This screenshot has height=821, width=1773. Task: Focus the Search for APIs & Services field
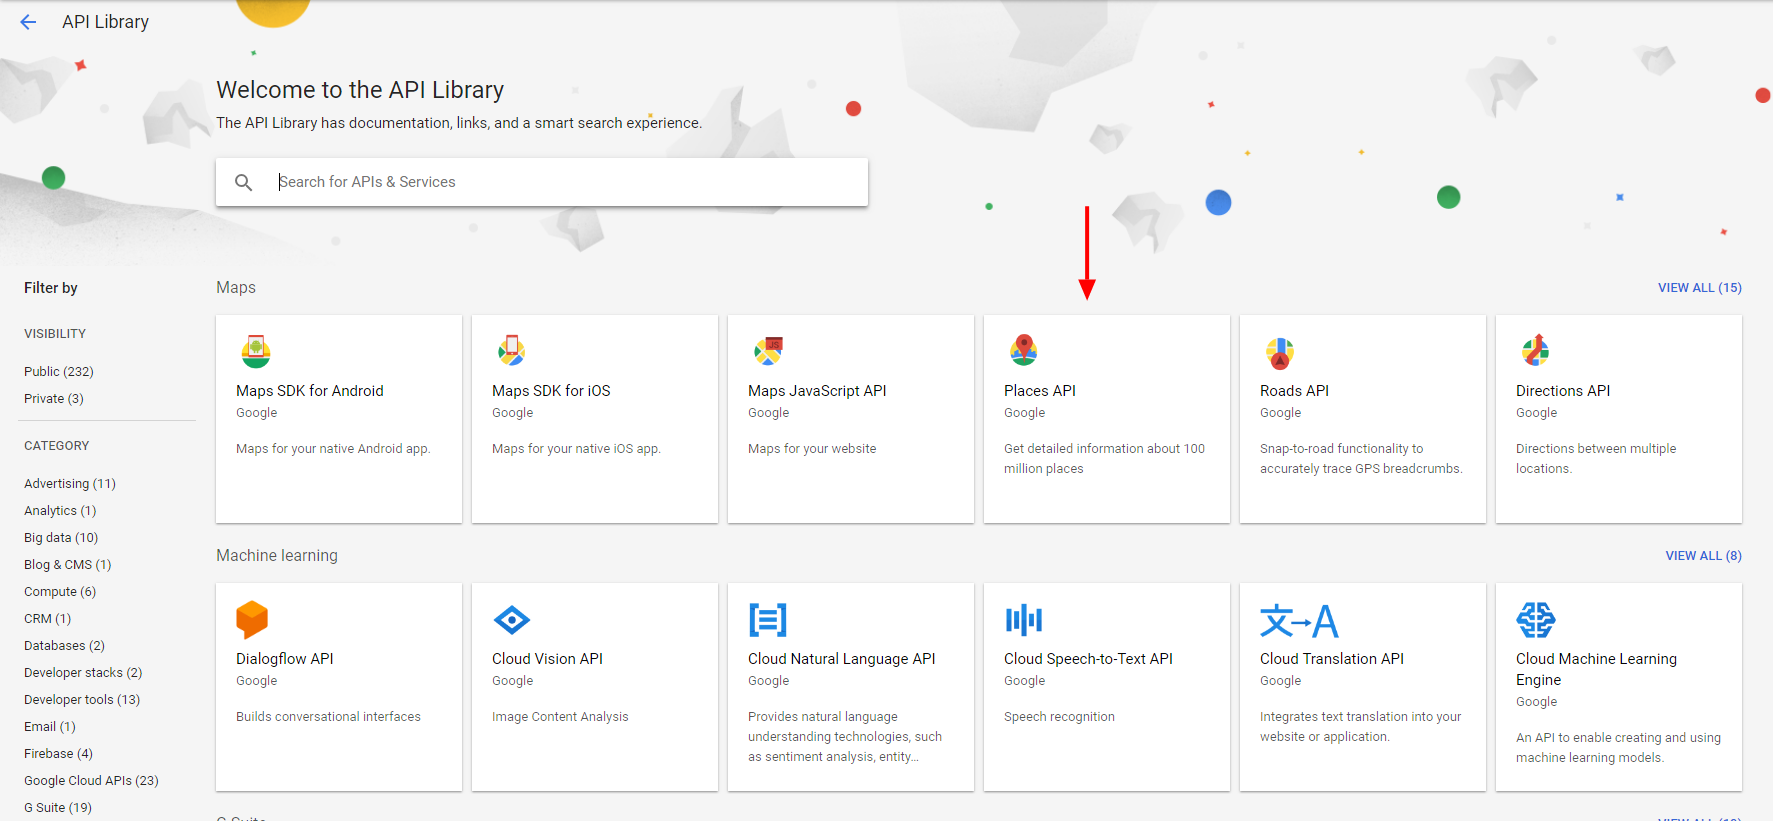(542, 182)
